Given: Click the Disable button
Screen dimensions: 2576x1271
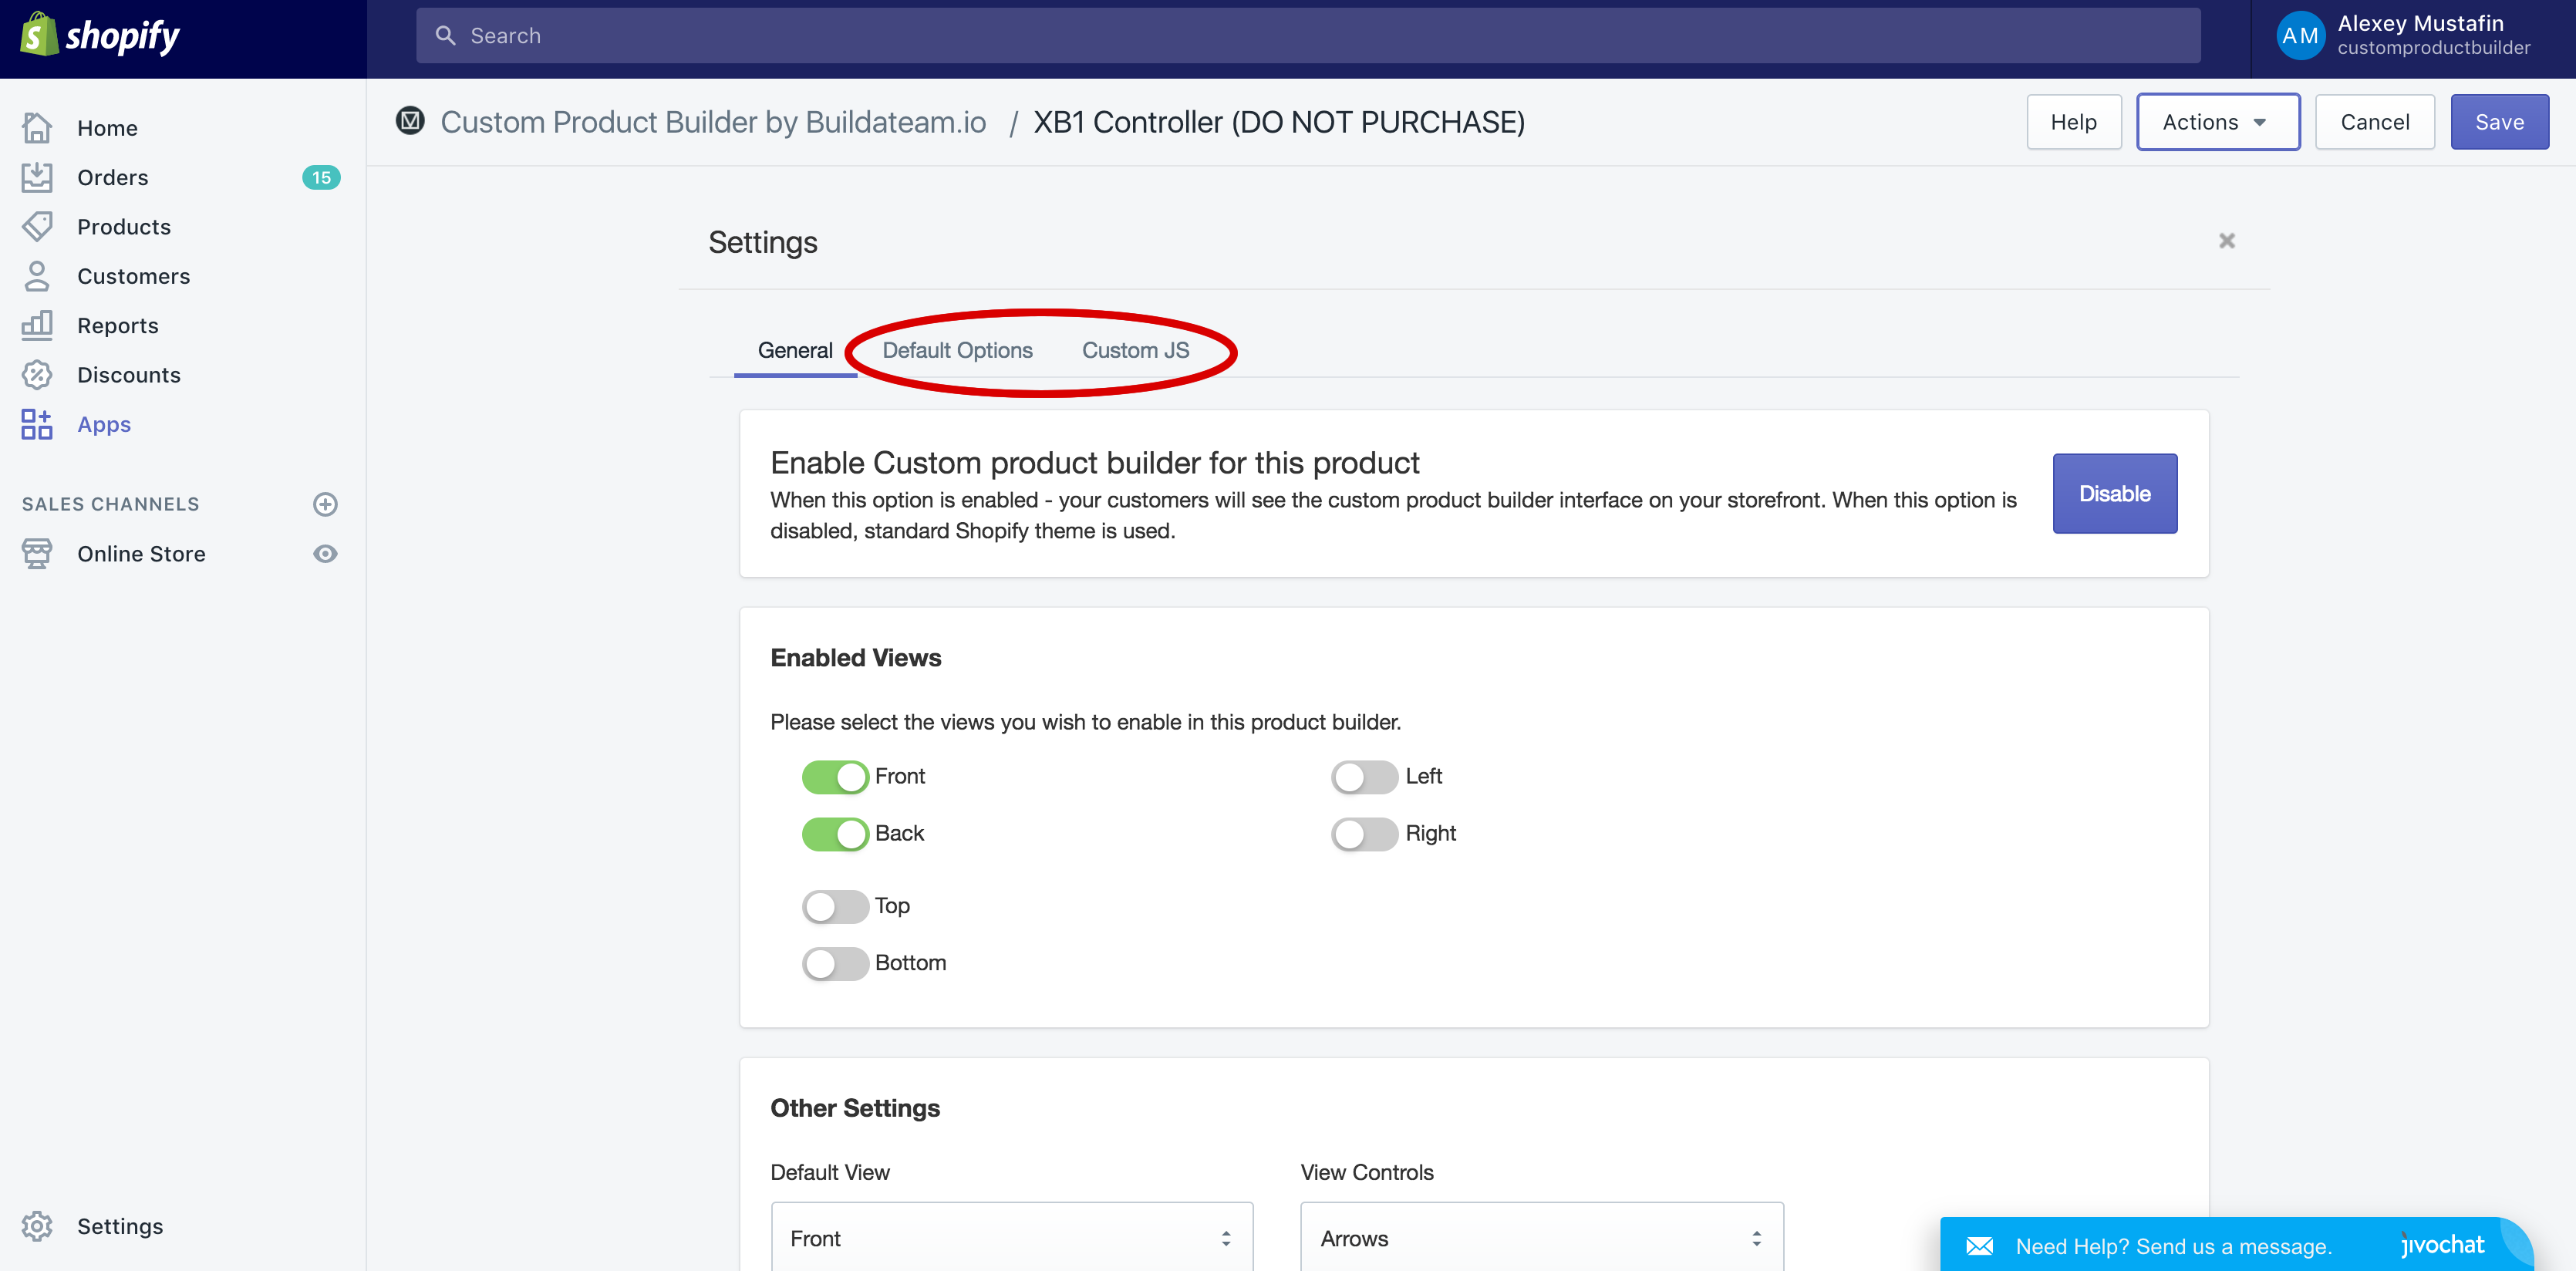Looking at the screenshot, I should click(2114, 493).
